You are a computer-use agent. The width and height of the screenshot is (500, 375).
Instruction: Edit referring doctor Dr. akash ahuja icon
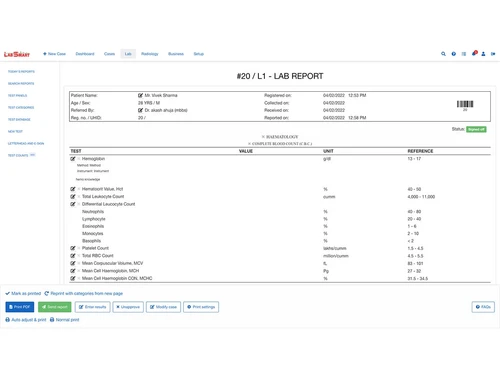pos(140,110)
